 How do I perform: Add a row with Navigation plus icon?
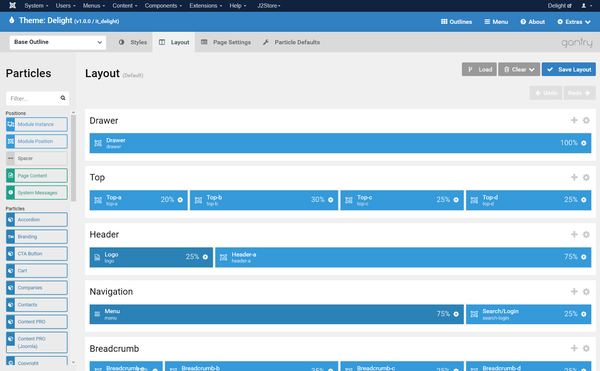tap(574, 291)
